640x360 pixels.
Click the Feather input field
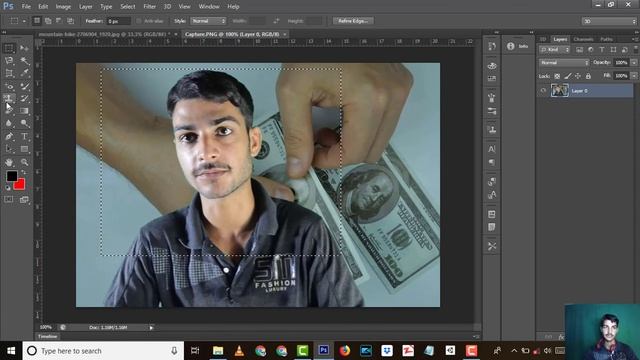[x=118, y=21]
